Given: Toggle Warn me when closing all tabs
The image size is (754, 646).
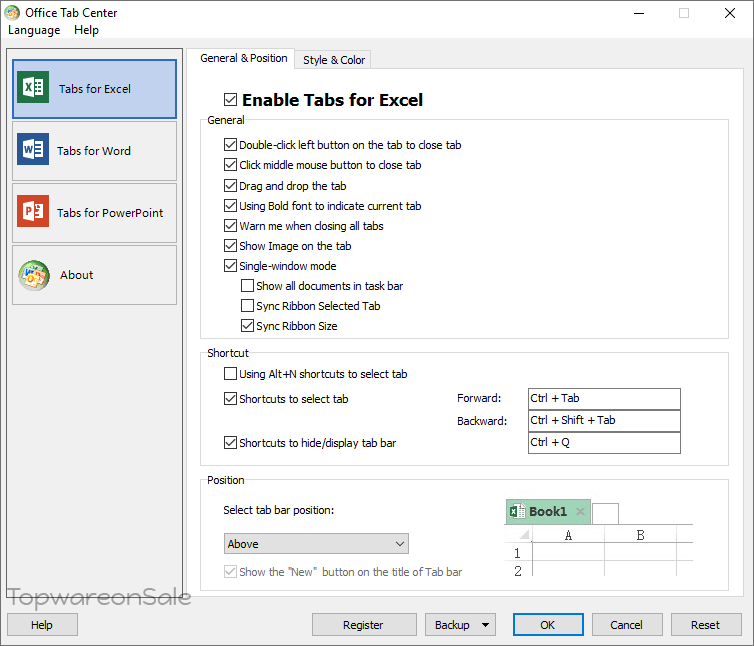Looking at the screenshot, I should pos(230,226).
